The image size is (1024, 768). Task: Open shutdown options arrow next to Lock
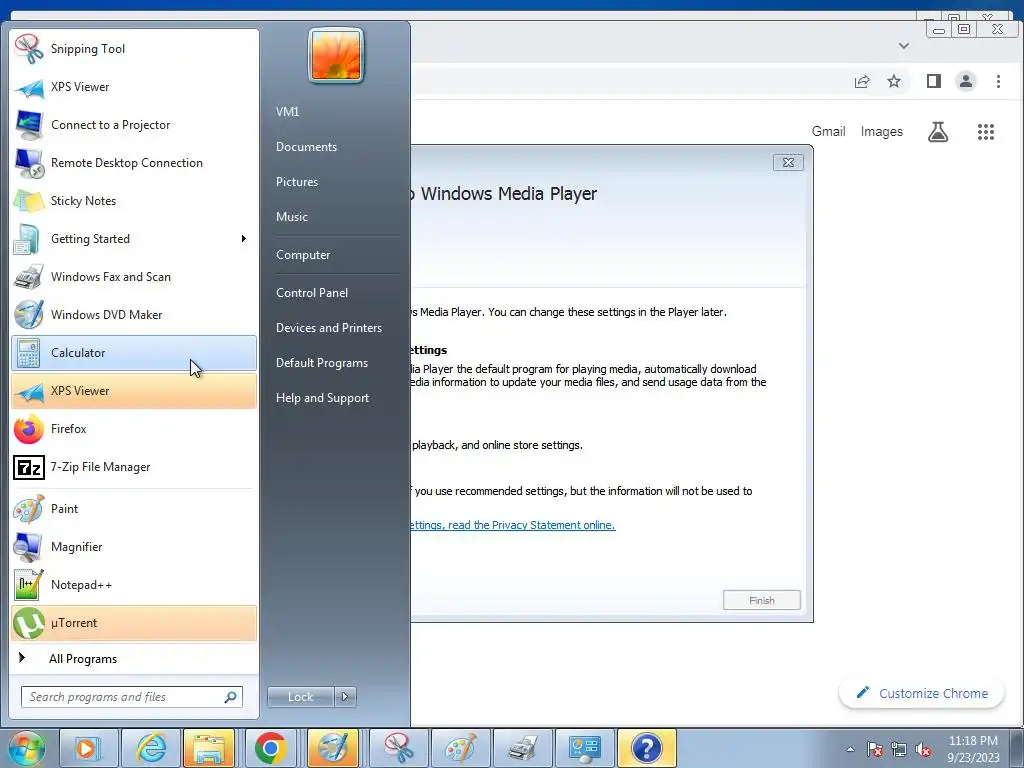click(345, 697)
